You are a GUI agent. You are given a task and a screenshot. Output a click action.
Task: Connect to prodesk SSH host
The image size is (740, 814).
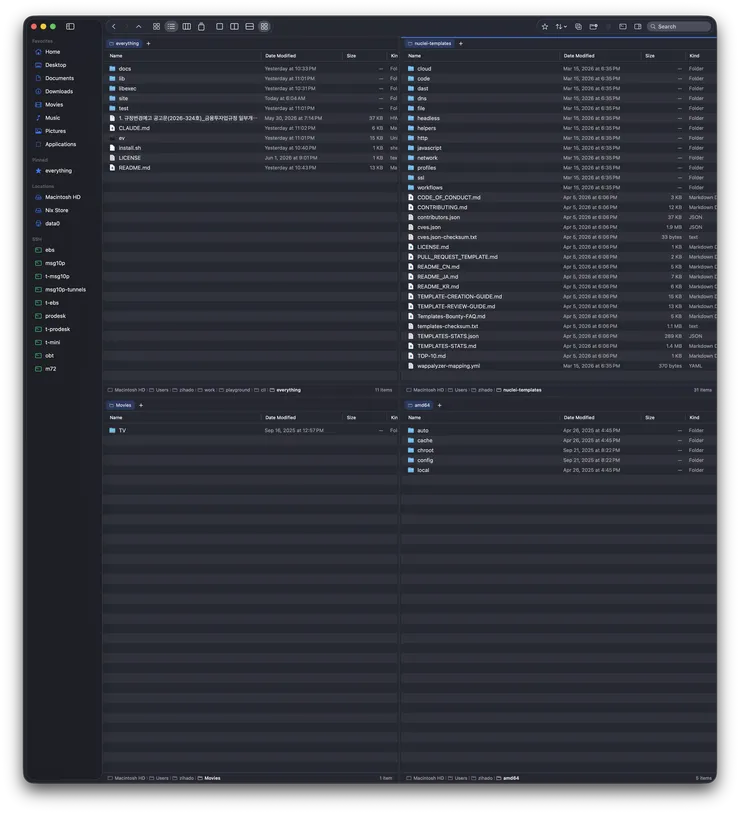(x=55, y=316)
